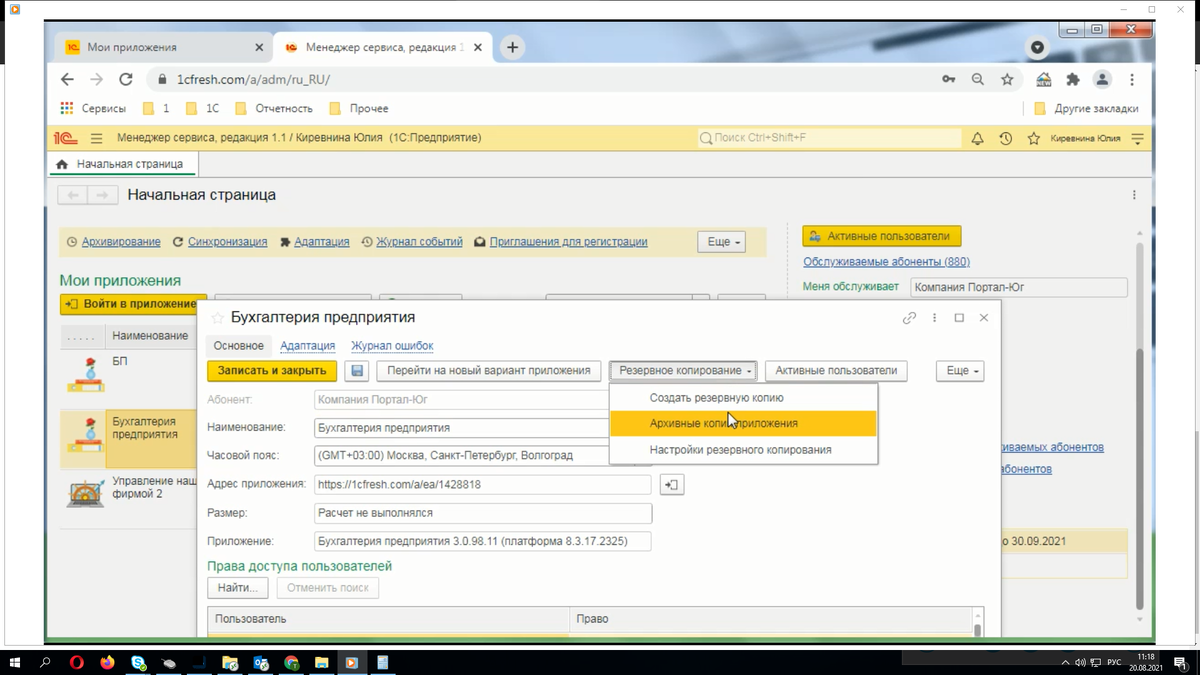Open the Windows notification center
This screenshot has height=675, width=1200.
click(x=1181, y=663)
